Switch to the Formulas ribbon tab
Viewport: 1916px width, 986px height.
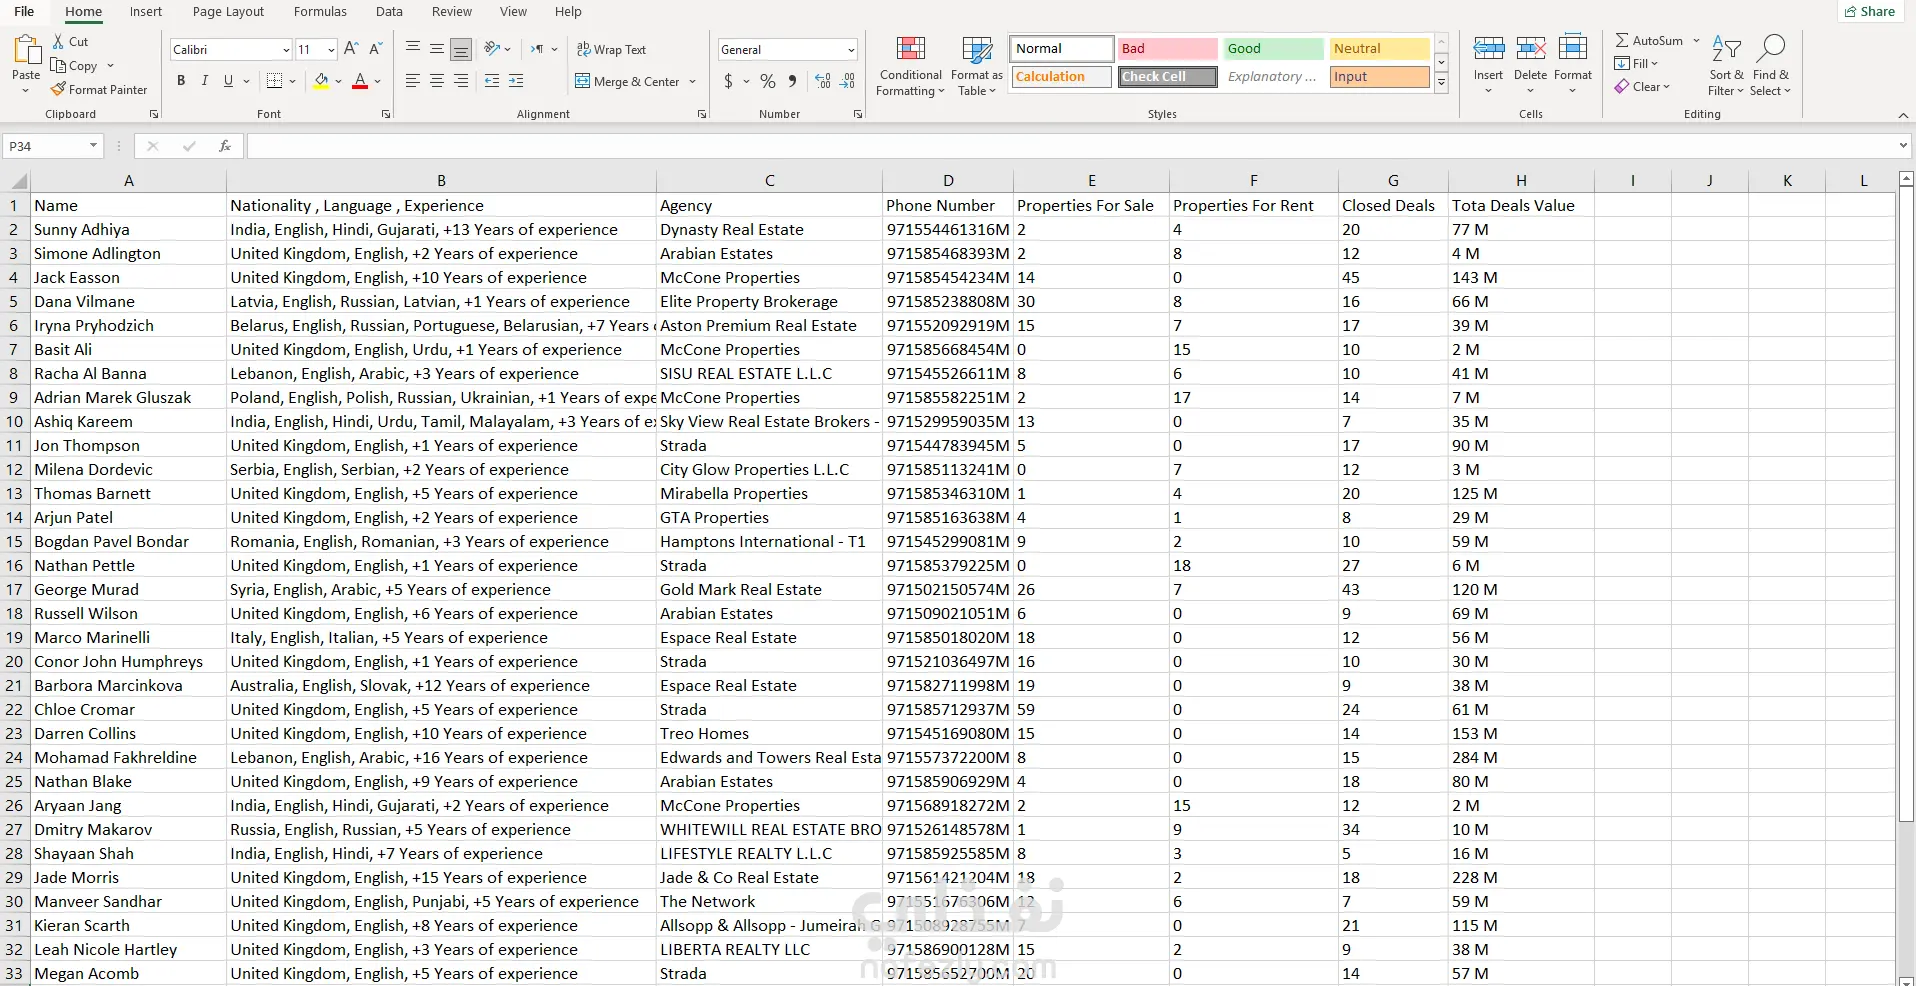320,12
